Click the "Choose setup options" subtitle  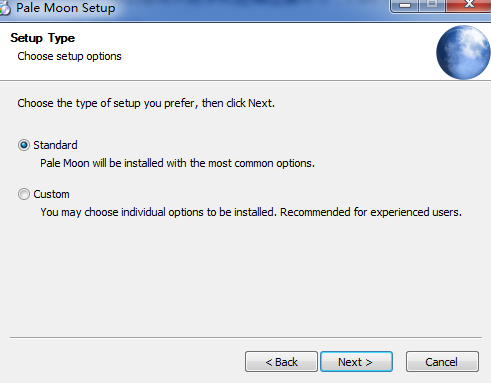coord(69,56)
